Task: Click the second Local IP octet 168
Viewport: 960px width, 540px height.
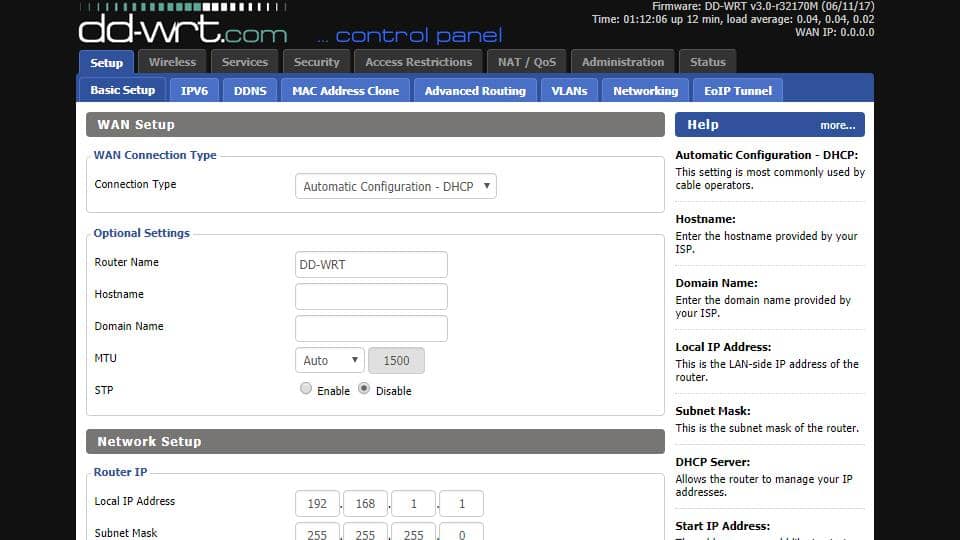Action: [365, 503]
